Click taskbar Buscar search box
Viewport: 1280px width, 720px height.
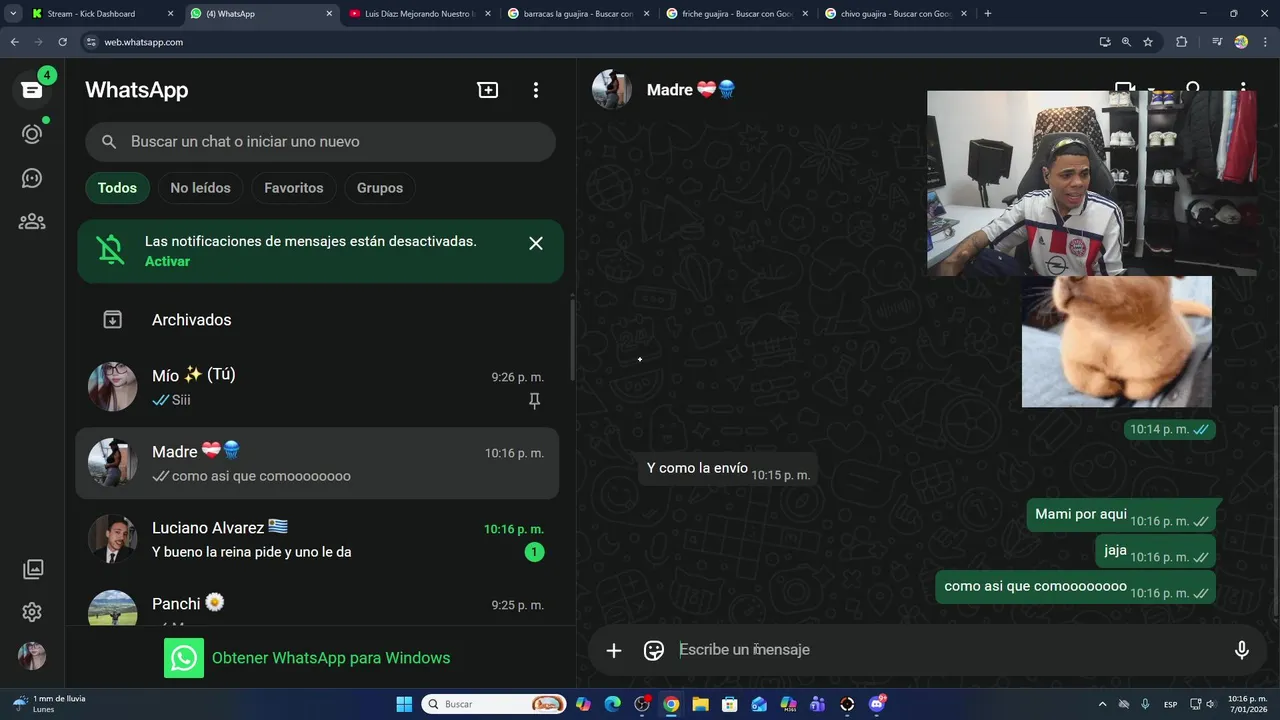pos(495,704)
